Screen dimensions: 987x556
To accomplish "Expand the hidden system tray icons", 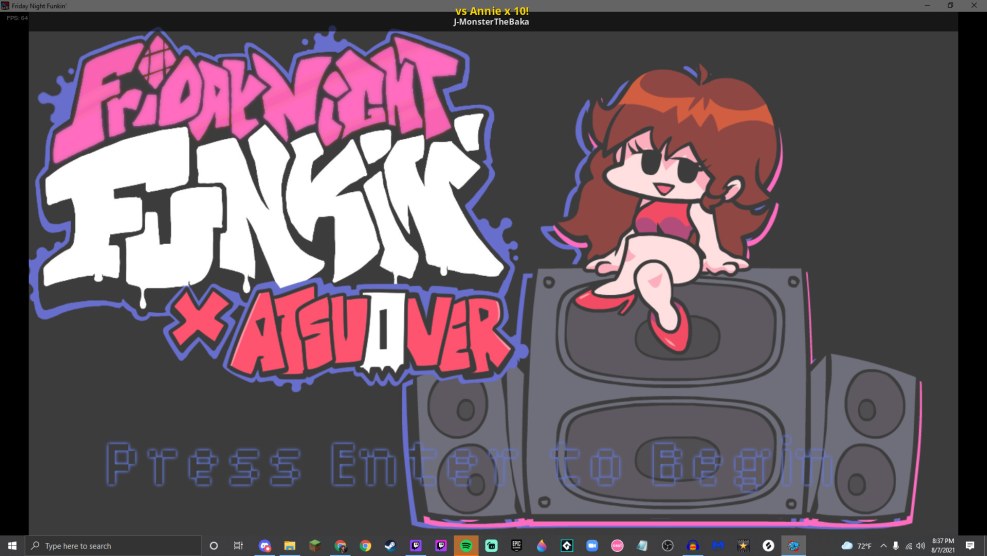I will 883,546.
